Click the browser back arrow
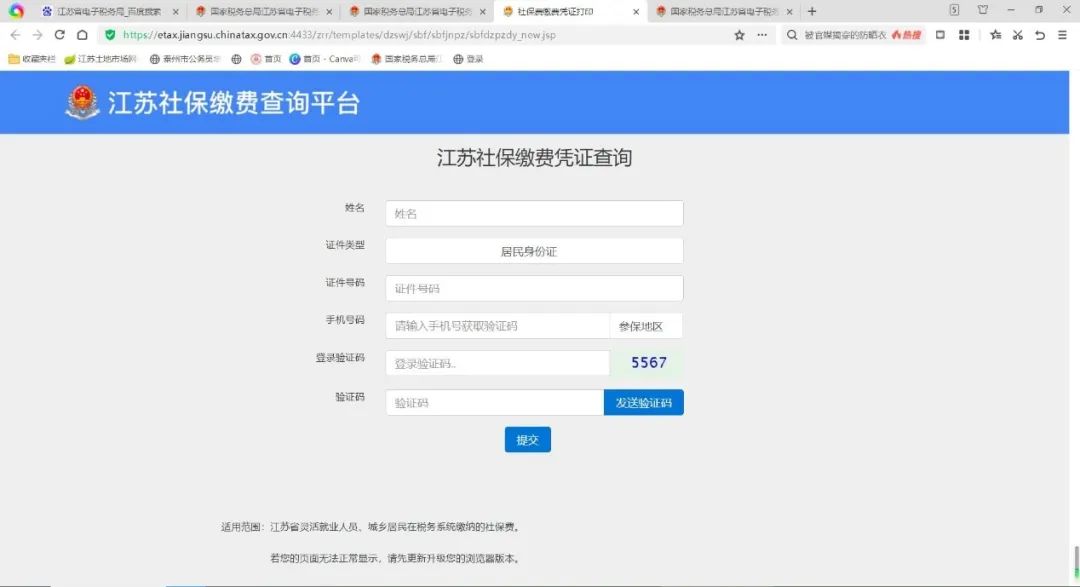 (x=15, y=34)
